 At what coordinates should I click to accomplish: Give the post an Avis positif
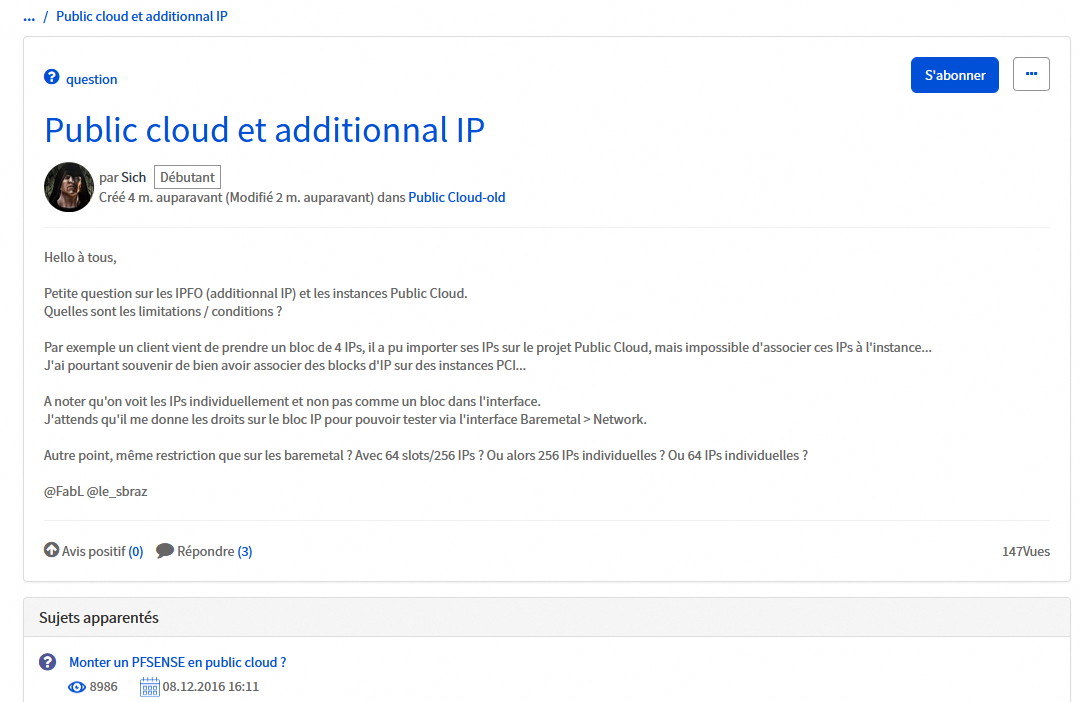coord(94,551)
